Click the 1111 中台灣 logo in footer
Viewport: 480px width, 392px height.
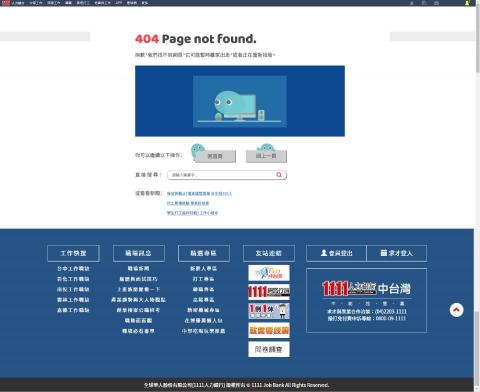(x=366, y=288)
